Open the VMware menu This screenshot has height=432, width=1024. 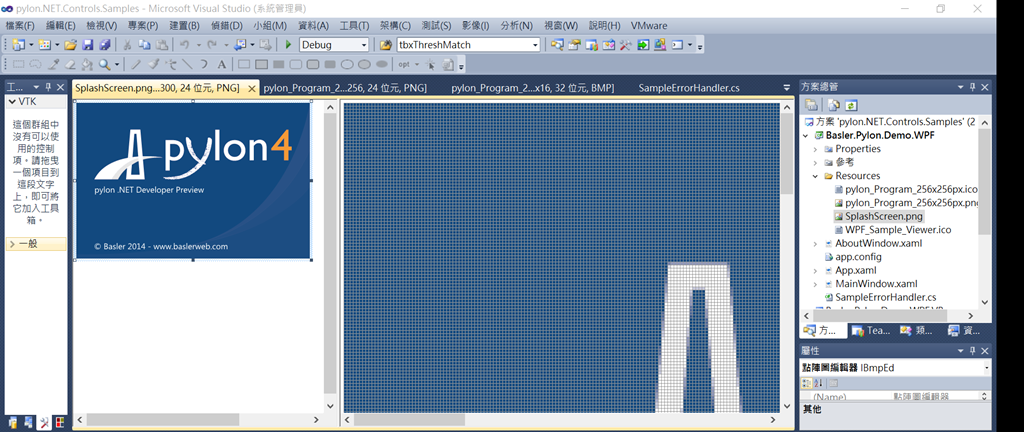(649, 25)
